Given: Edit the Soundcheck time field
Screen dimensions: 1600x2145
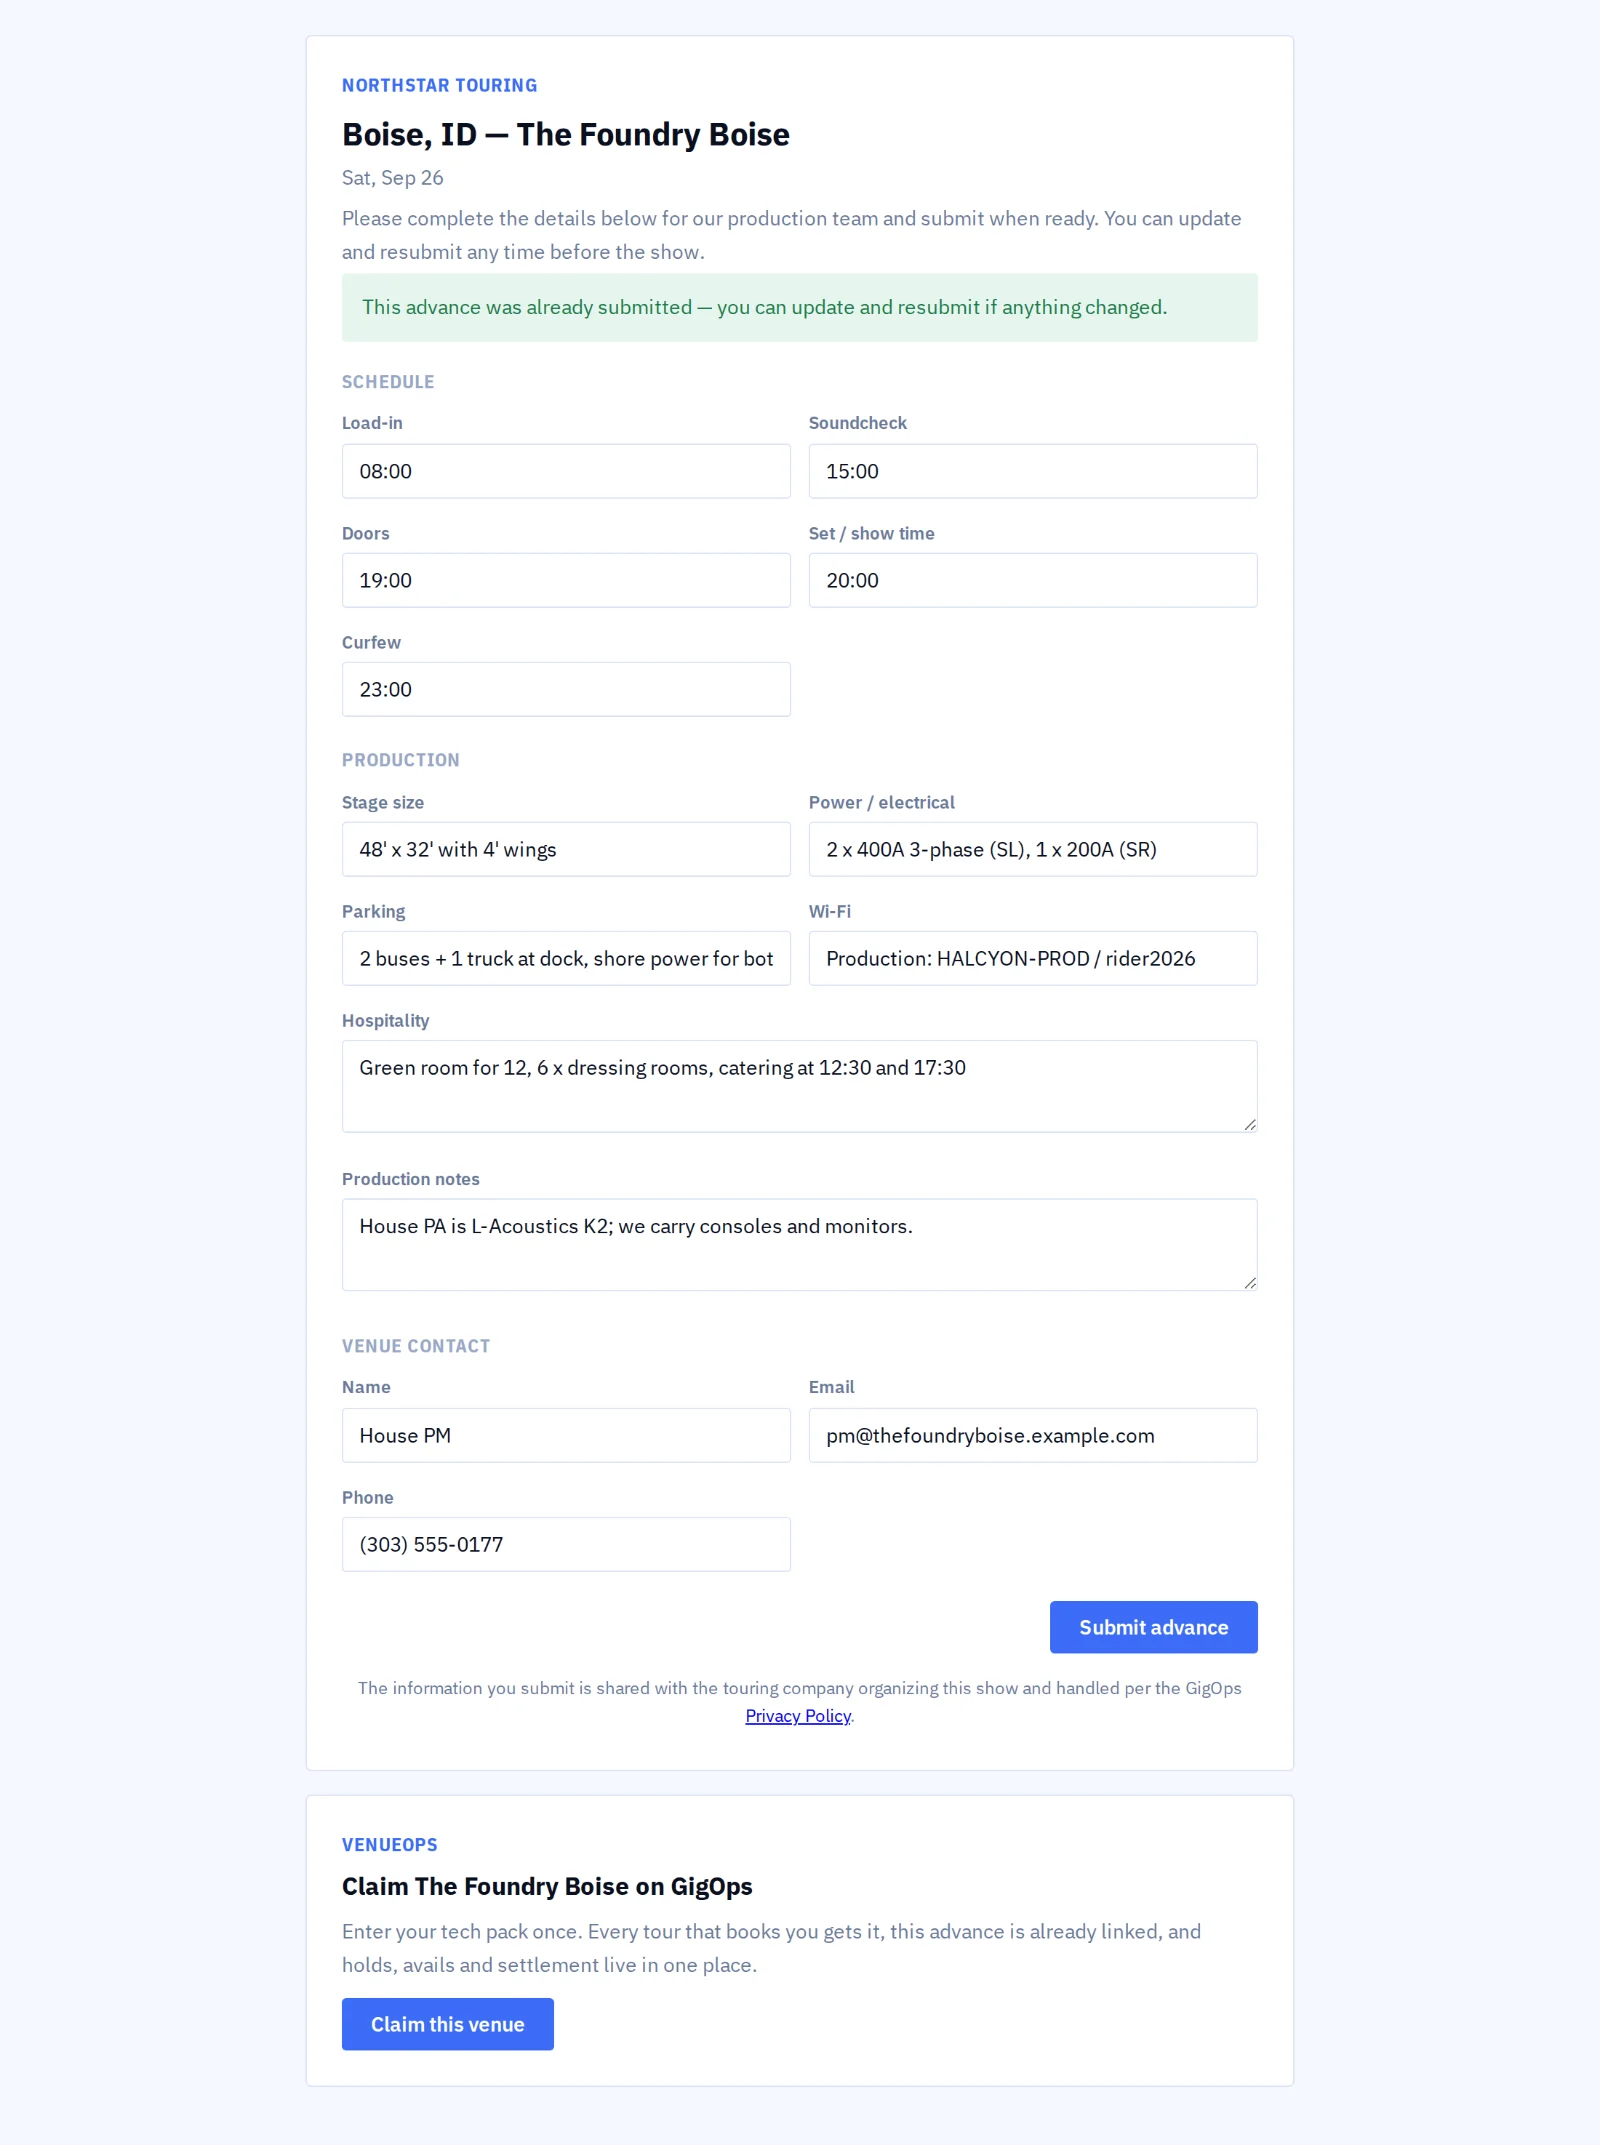Looking at the screenshot, I should point(1033,471).
